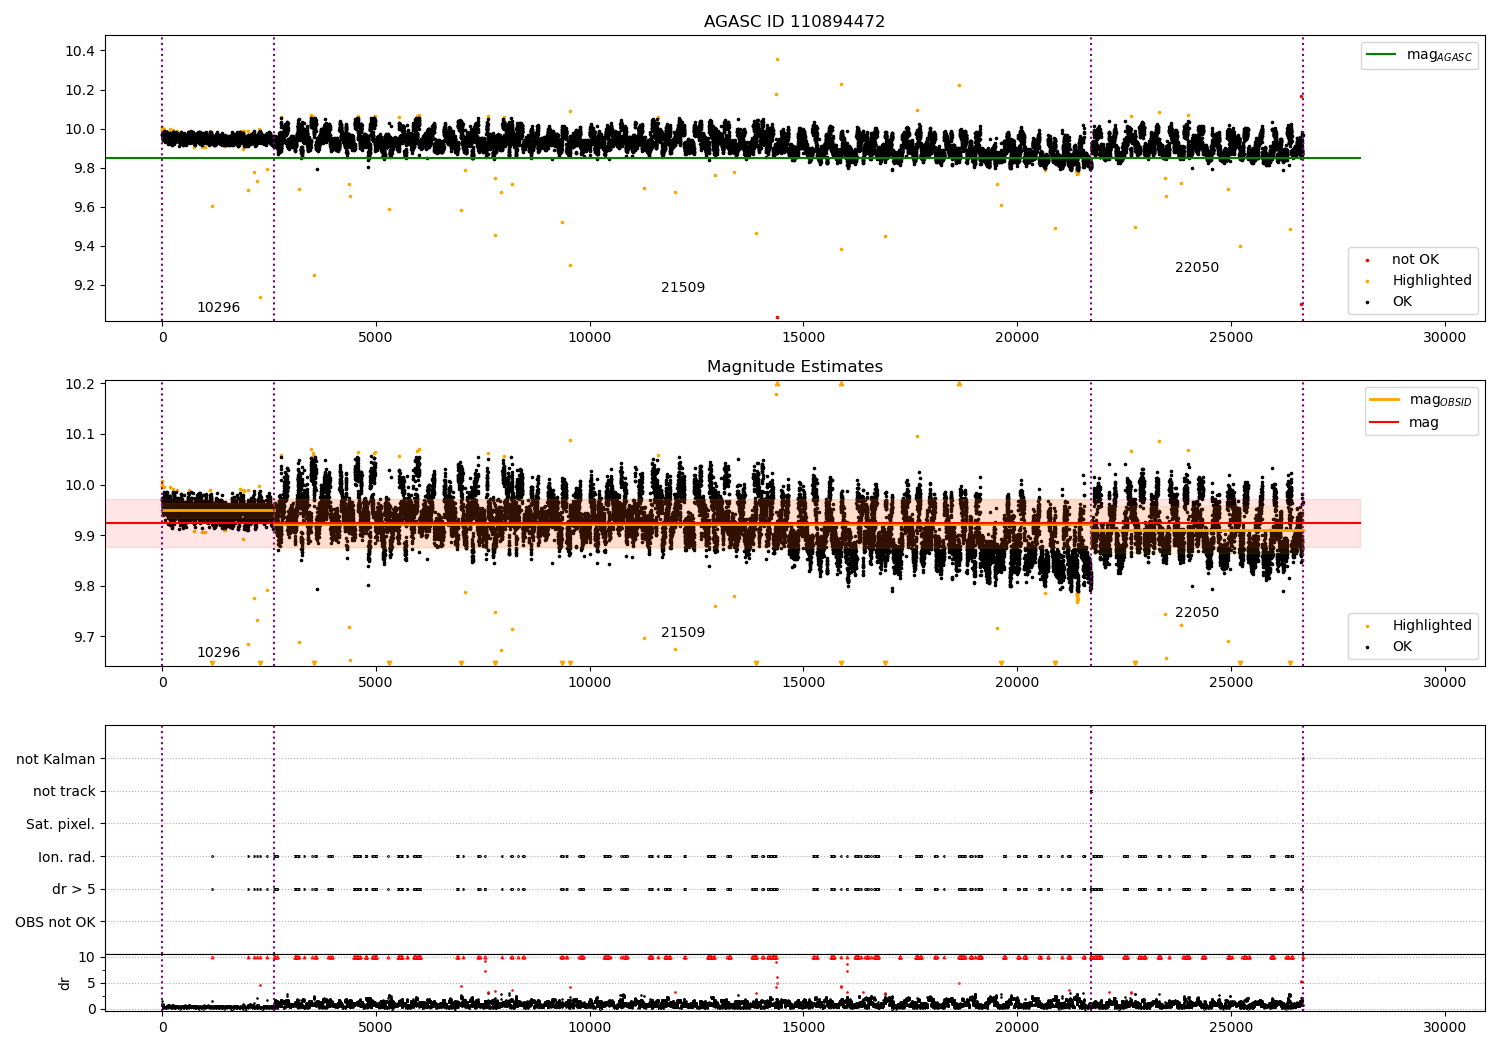
Task: Click the red 'not OK' point near 14400 at the top plot's bottom edge
Action: [x=777, y=317]
